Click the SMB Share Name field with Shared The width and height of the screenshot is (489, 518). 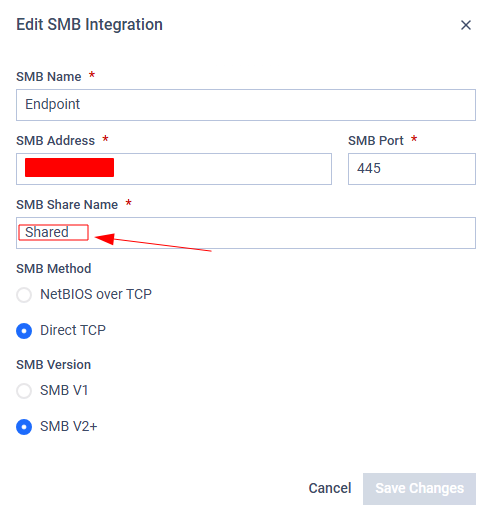point(246,233)
